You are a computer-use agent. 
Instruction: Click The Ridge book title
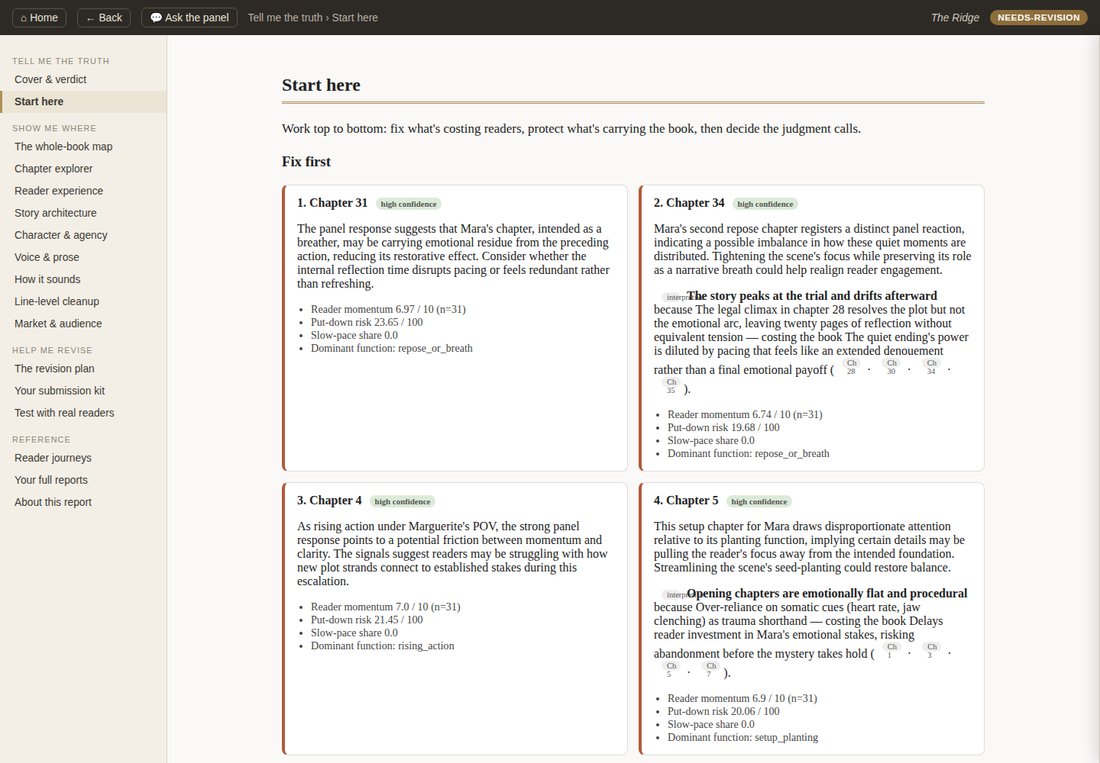[954, 18]
